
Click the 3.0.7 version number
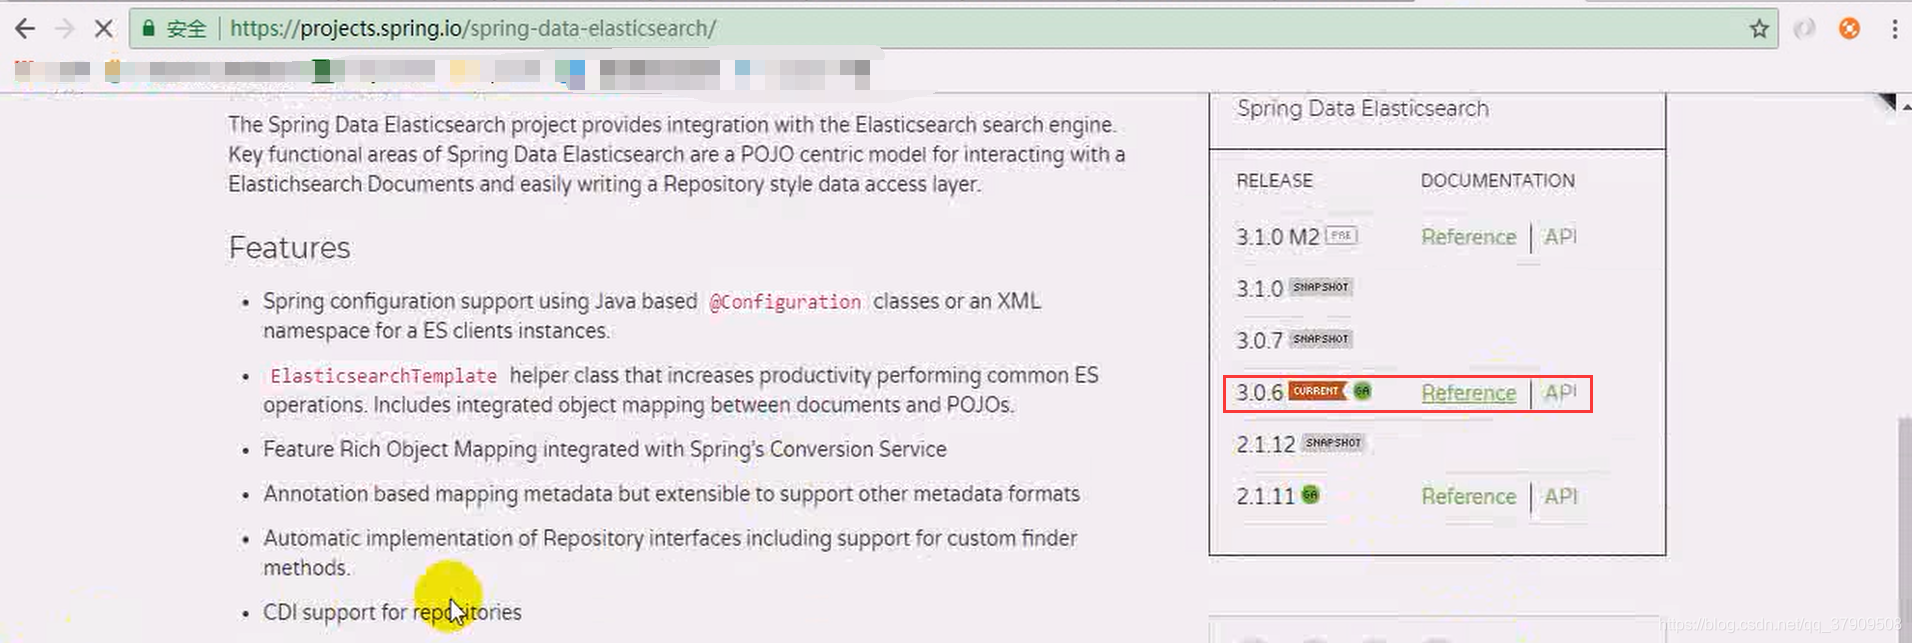[1259, 341]
